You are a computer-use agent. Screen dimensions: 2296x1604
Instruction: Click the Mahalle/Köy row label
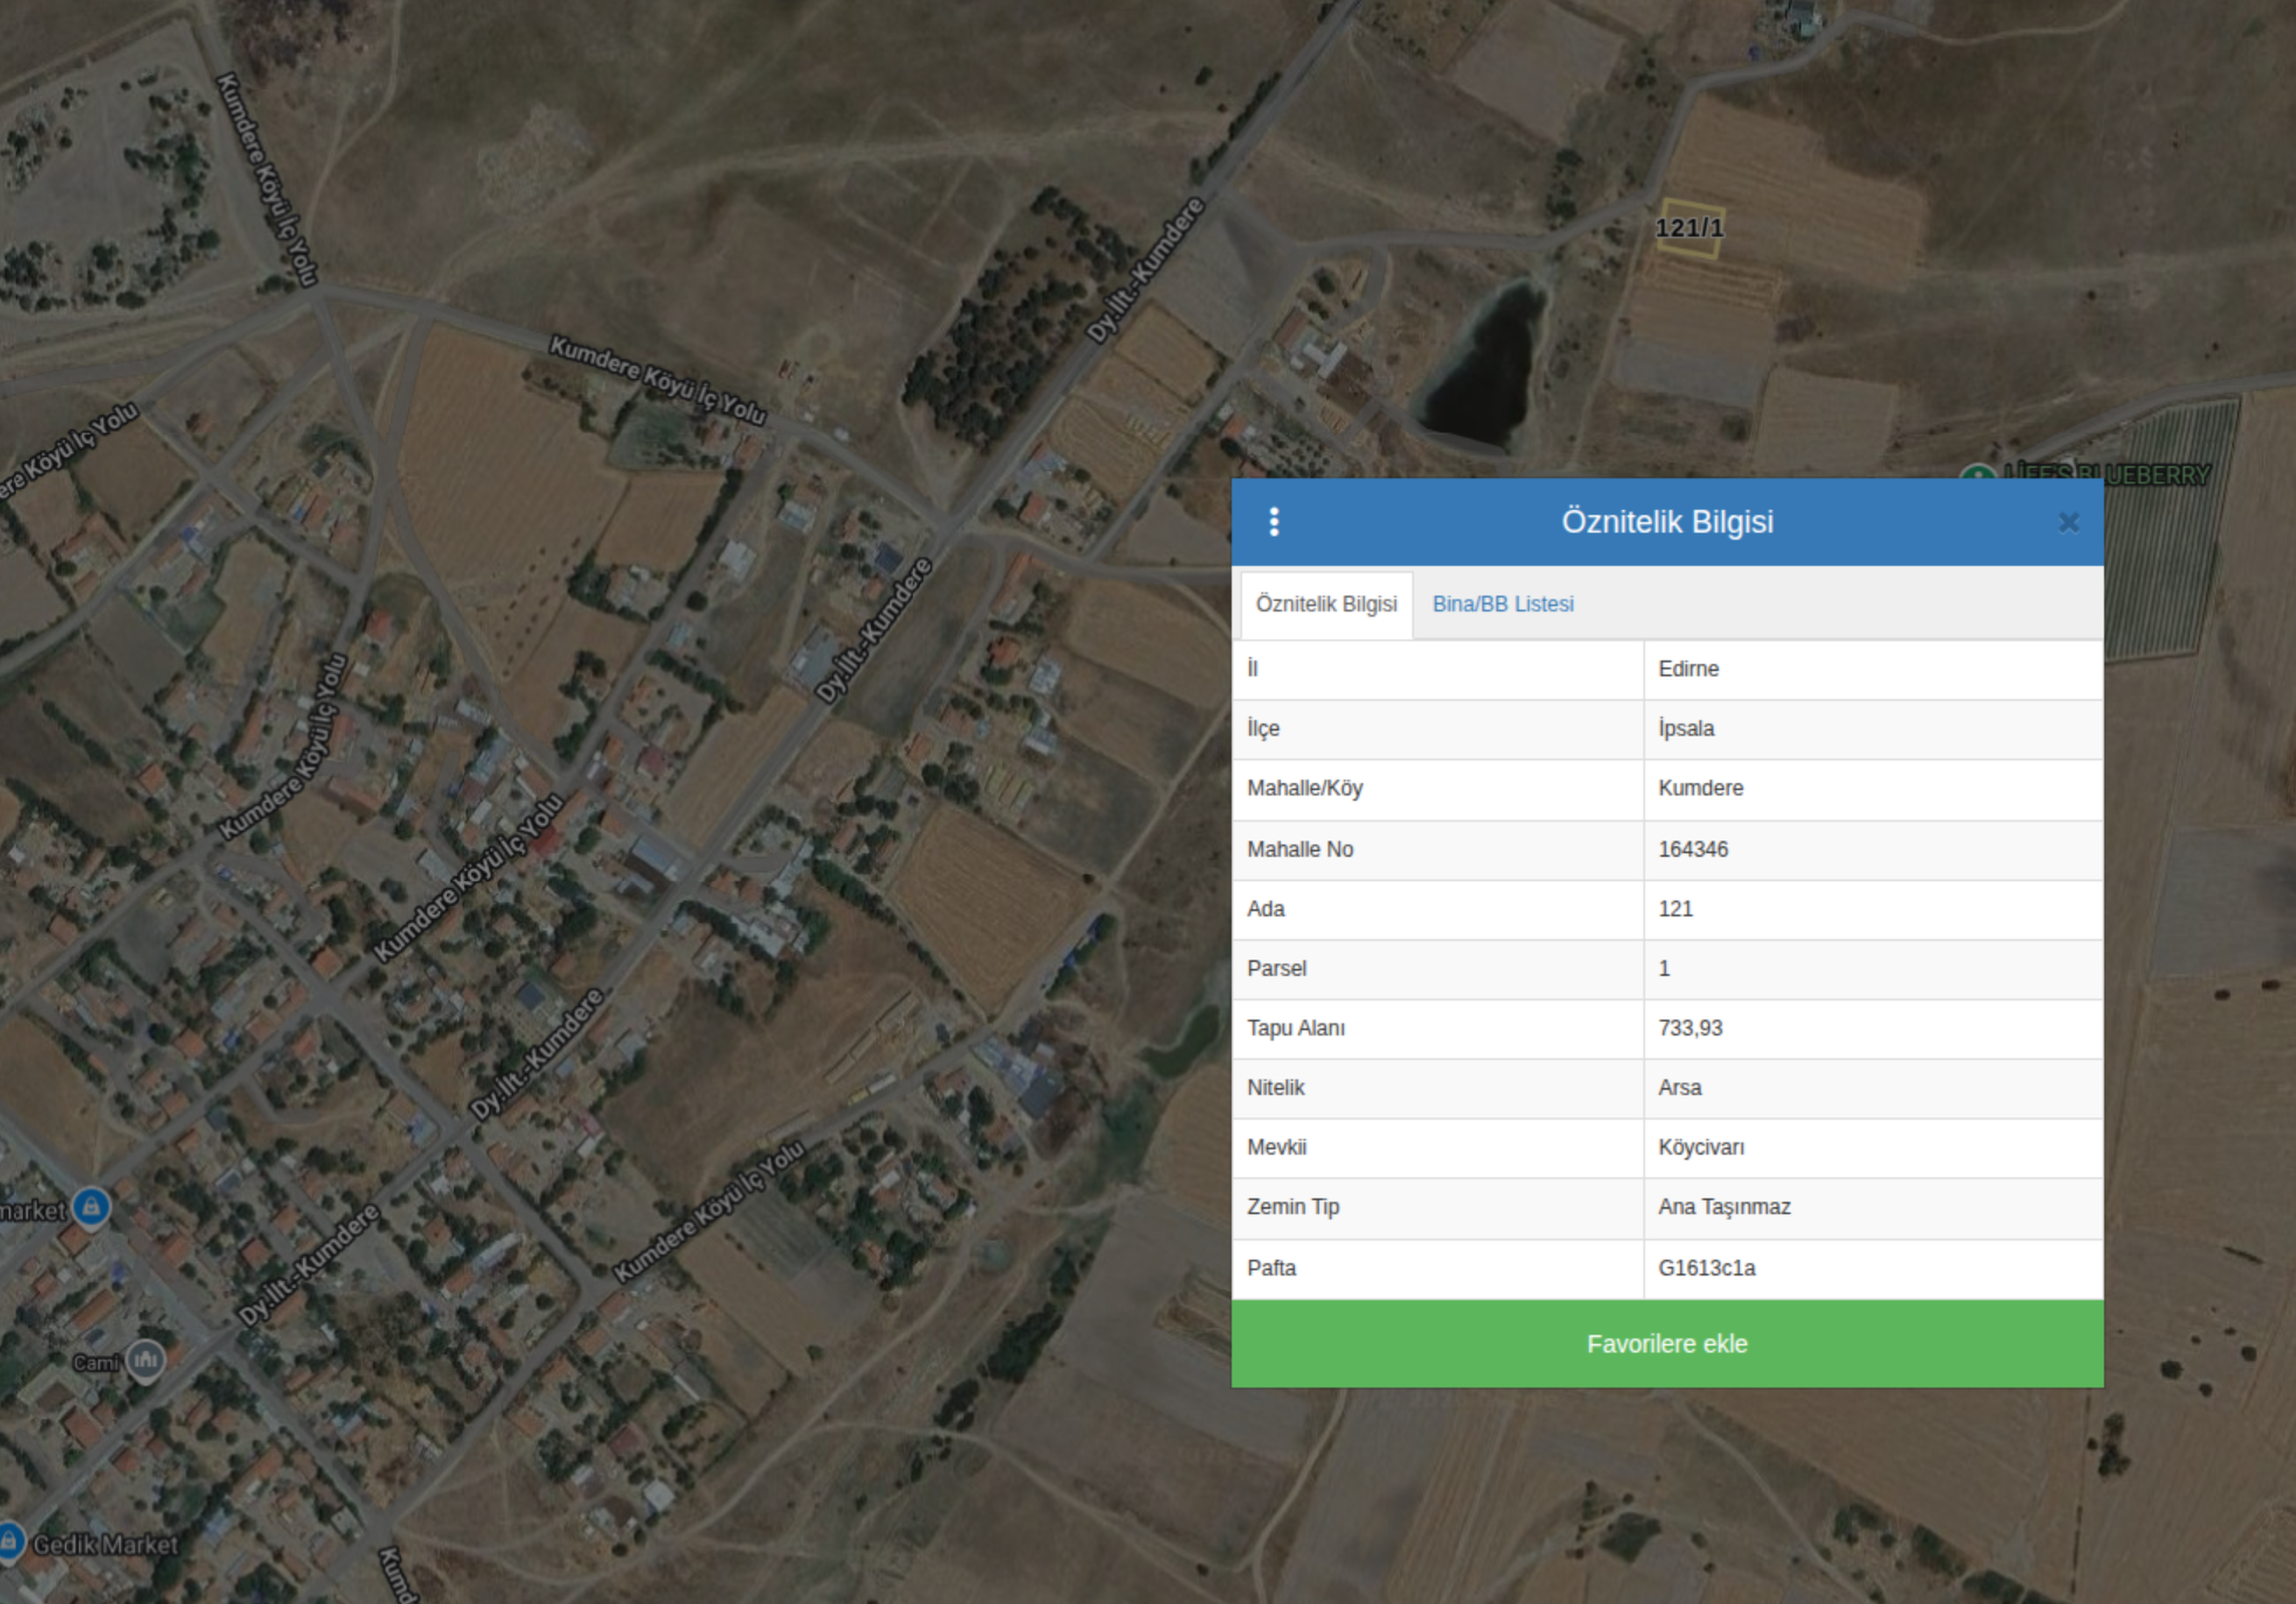(1305, 789)
